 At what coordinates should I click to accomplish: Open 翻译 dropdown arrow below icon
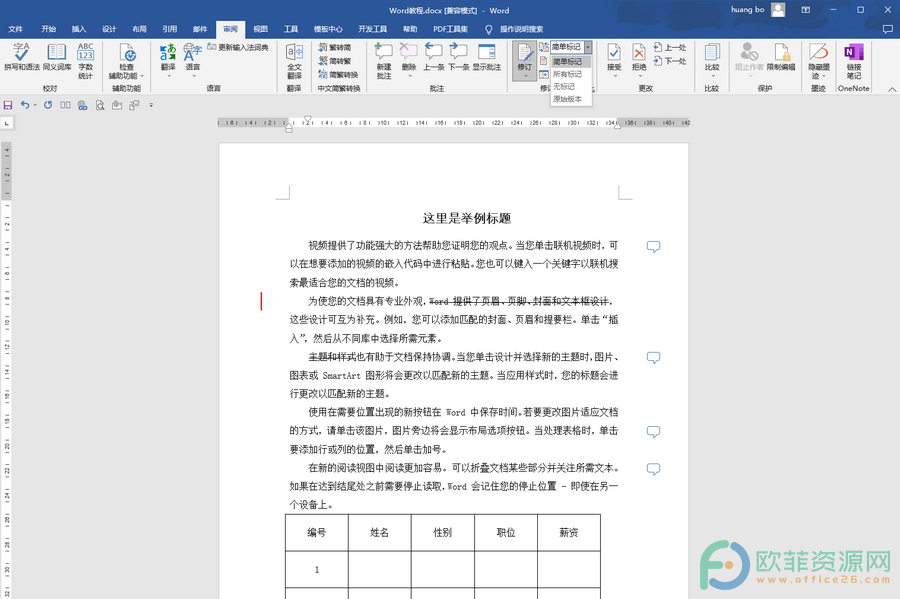[168, 76]
